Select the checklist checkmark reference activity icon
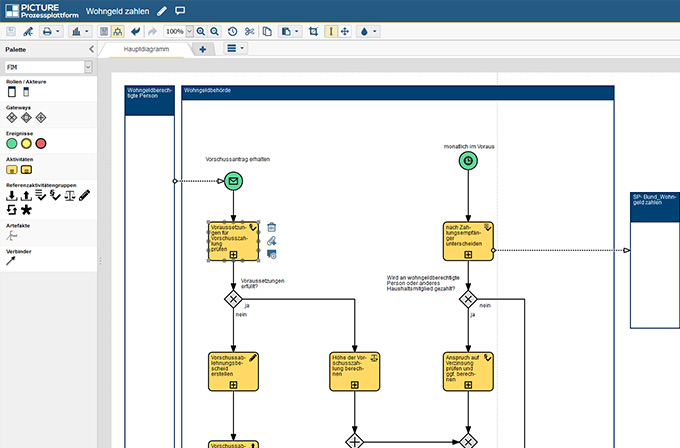Viewport: 680px width, 448px height. (x=41, y=196)
